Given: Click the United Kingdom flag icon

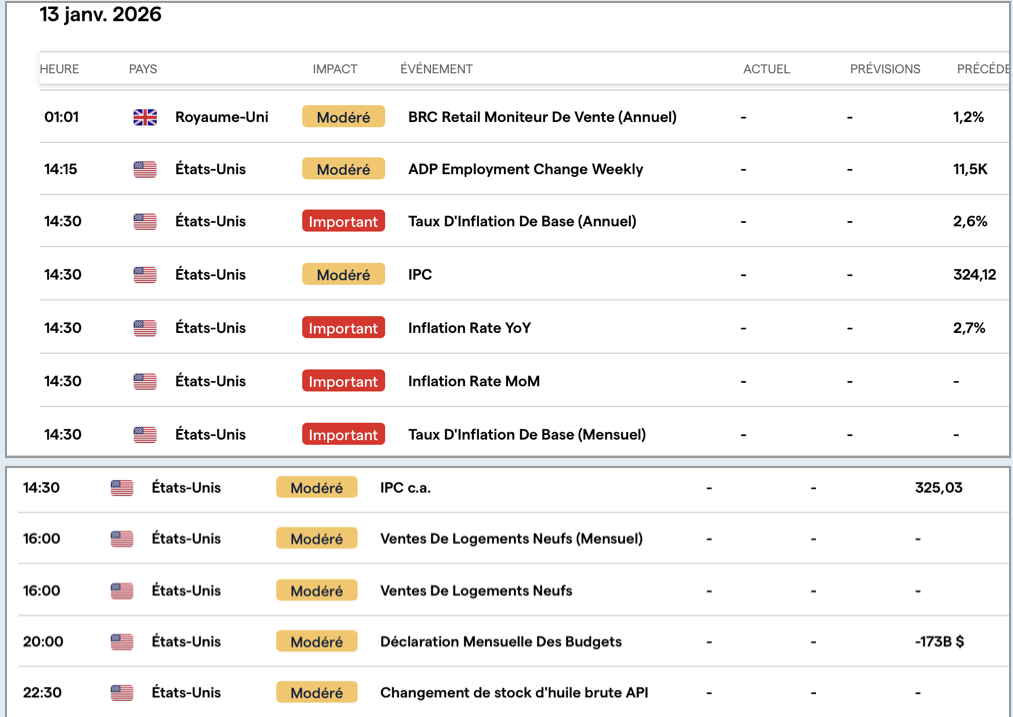Looking at the screenshot, I should coord(145,117).
